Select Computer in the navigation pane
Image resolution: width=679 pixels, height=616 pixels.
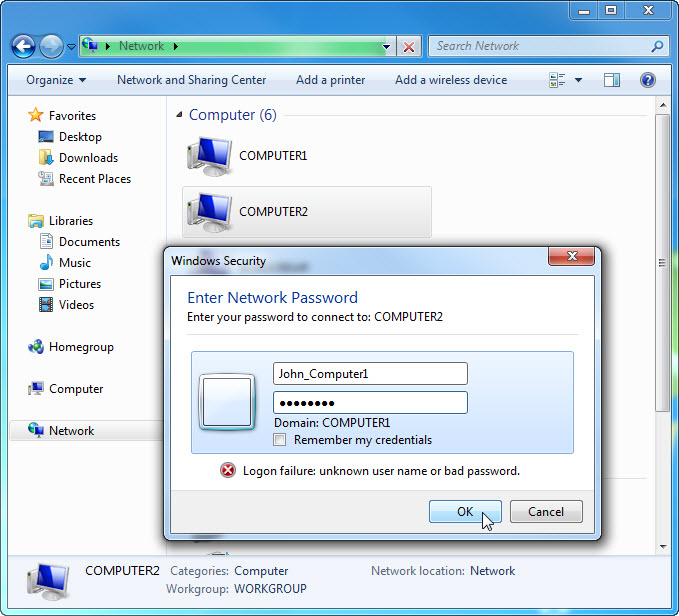point(76,389)
